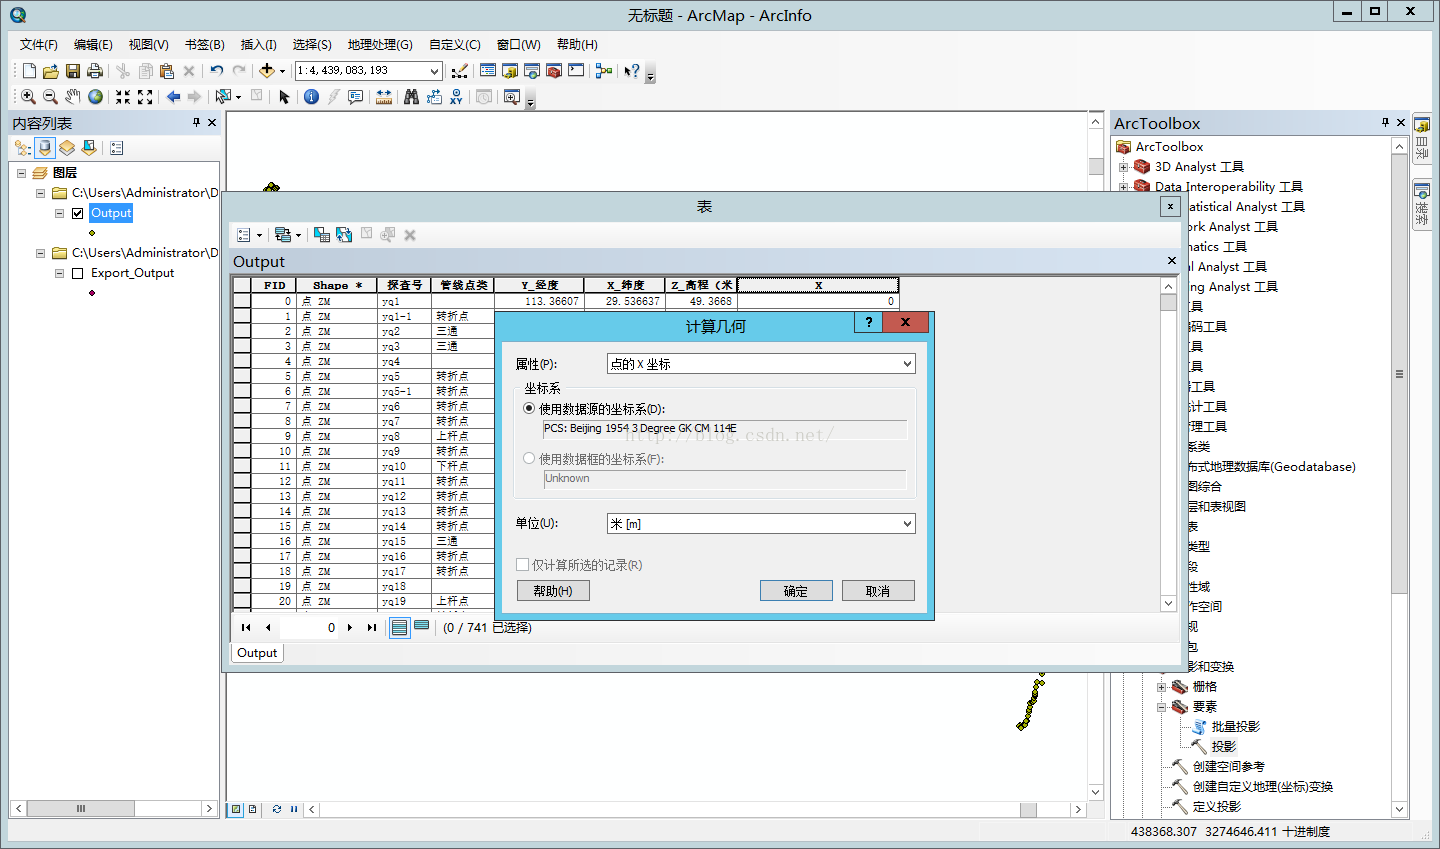Image resolution: width=1440 pixels, height=849 pixels.
Task: Click the record number field showing 0
Action: (x=308, y=628)
